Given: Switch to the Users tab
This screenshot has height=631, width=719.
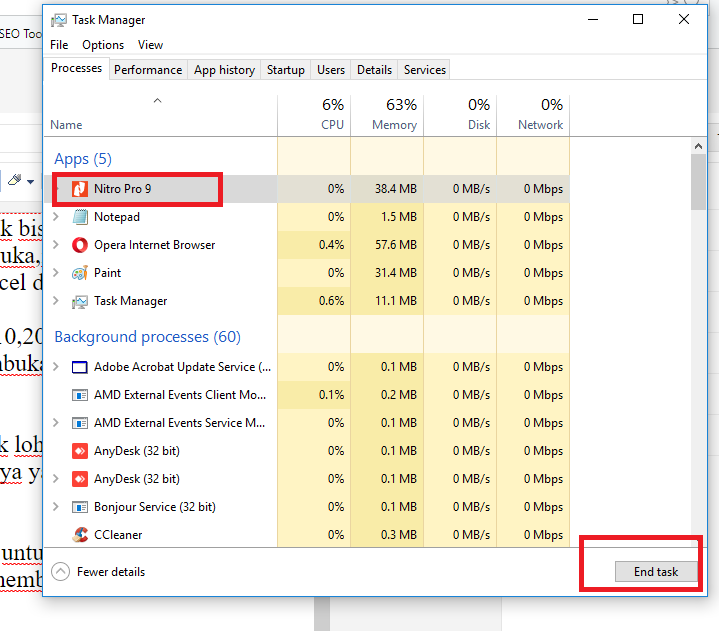Looking at the screenshot, I should point(331,70).
